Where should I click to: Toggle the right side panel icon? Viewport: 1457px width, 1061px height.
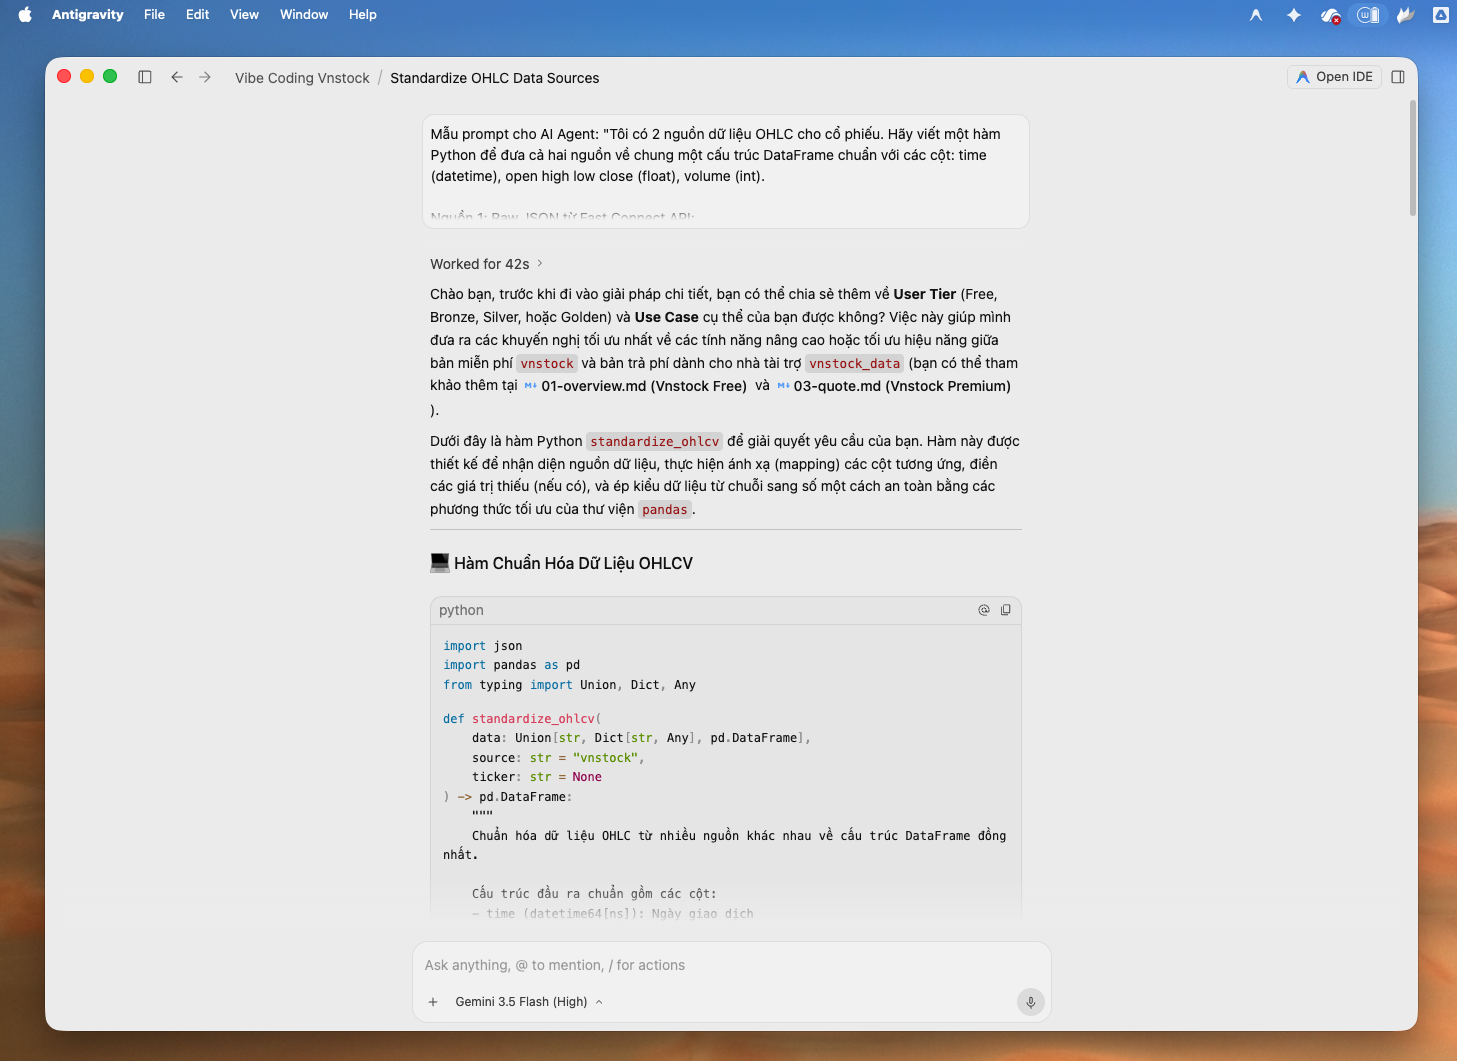pyautogui.click(x=1398, y=77)
